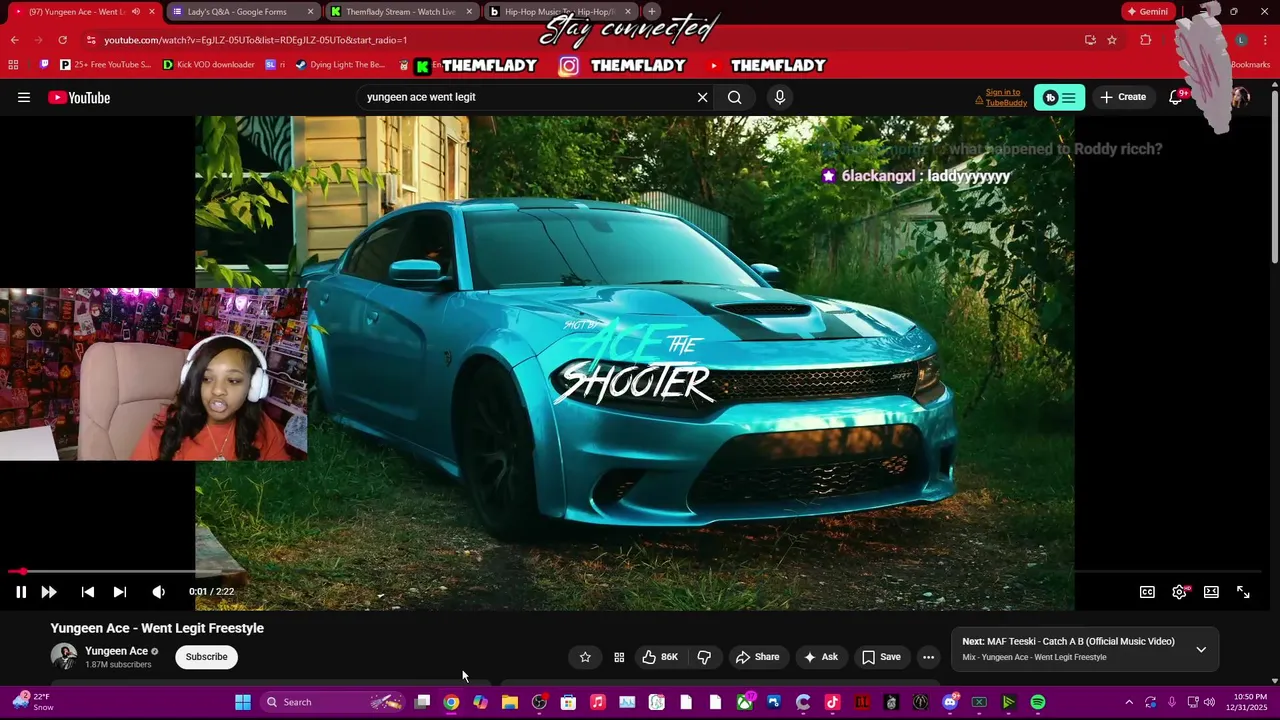Open the YouTube guide hamburger menu
Image resolution: width=1280 pixels, height=720 pixels.
(x=24, y=97)
